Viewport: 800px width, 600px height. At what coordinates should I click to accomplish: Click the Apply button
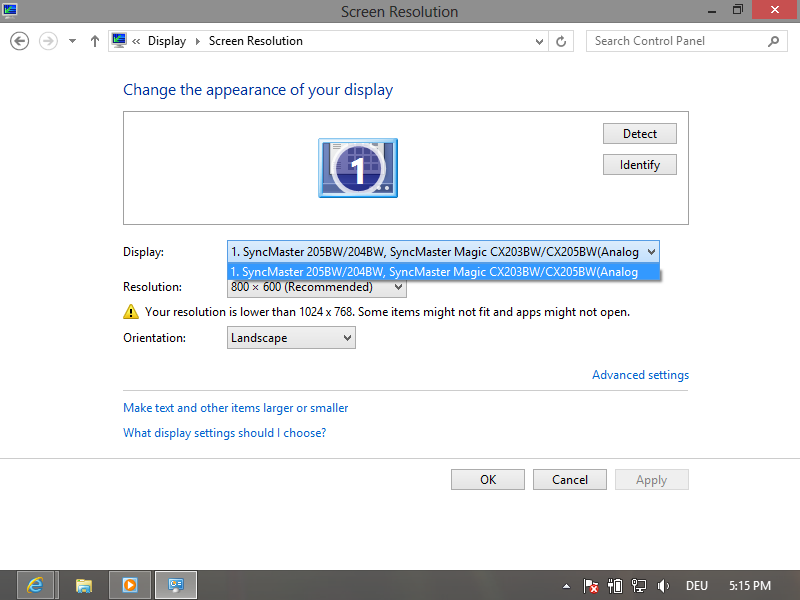652,480
